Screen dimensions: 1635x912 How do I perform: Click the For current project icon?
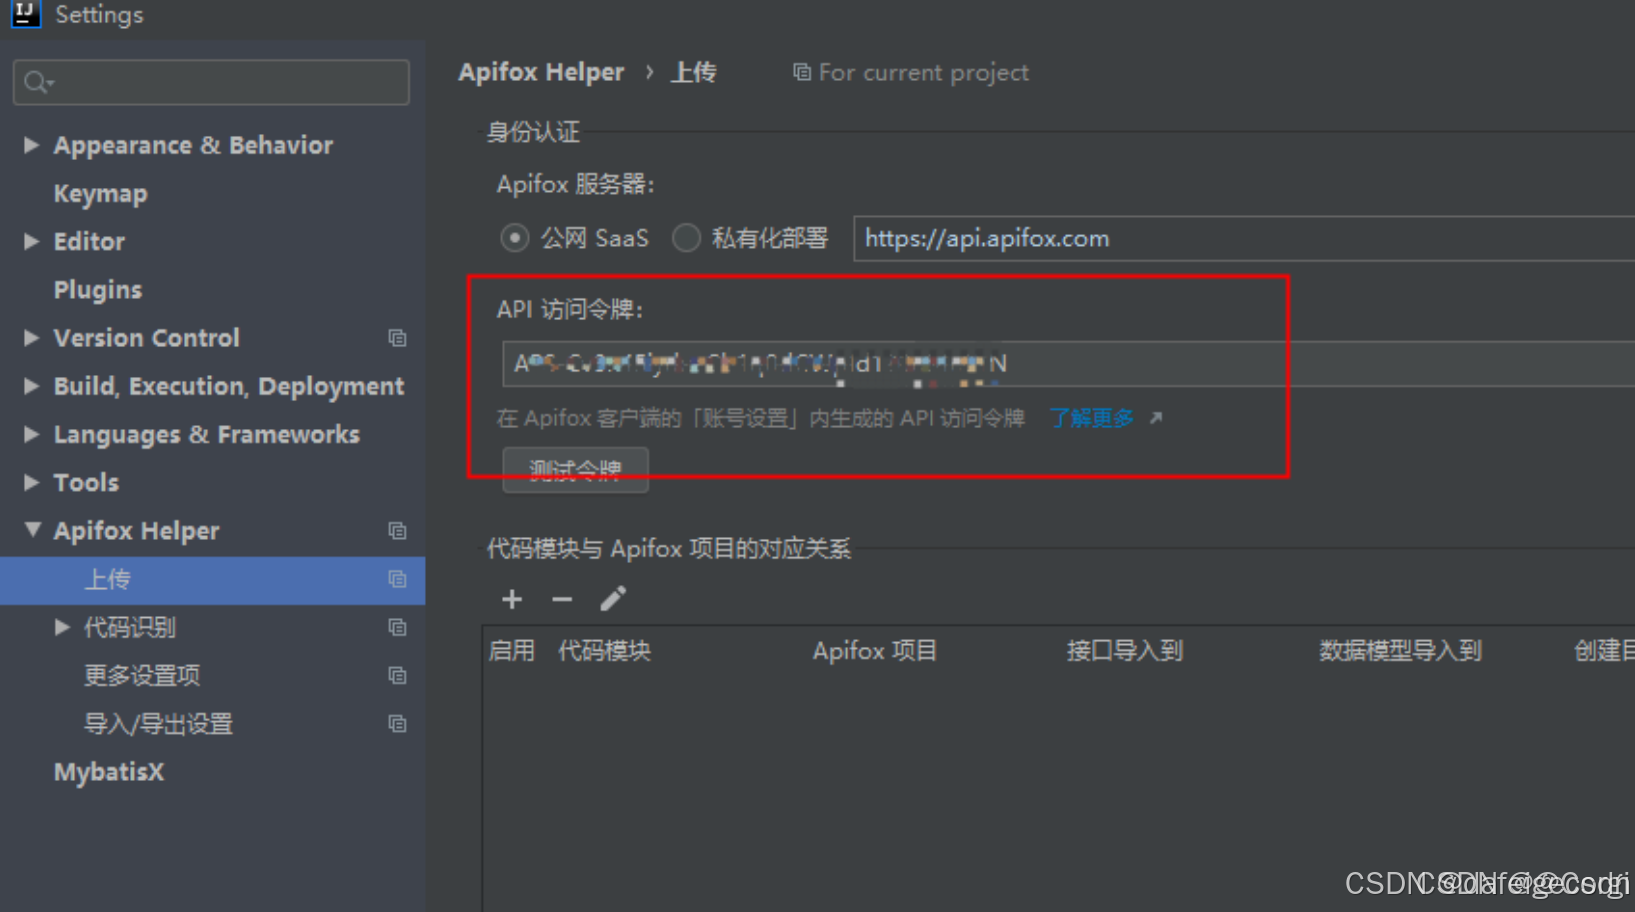tap(801, 72)
